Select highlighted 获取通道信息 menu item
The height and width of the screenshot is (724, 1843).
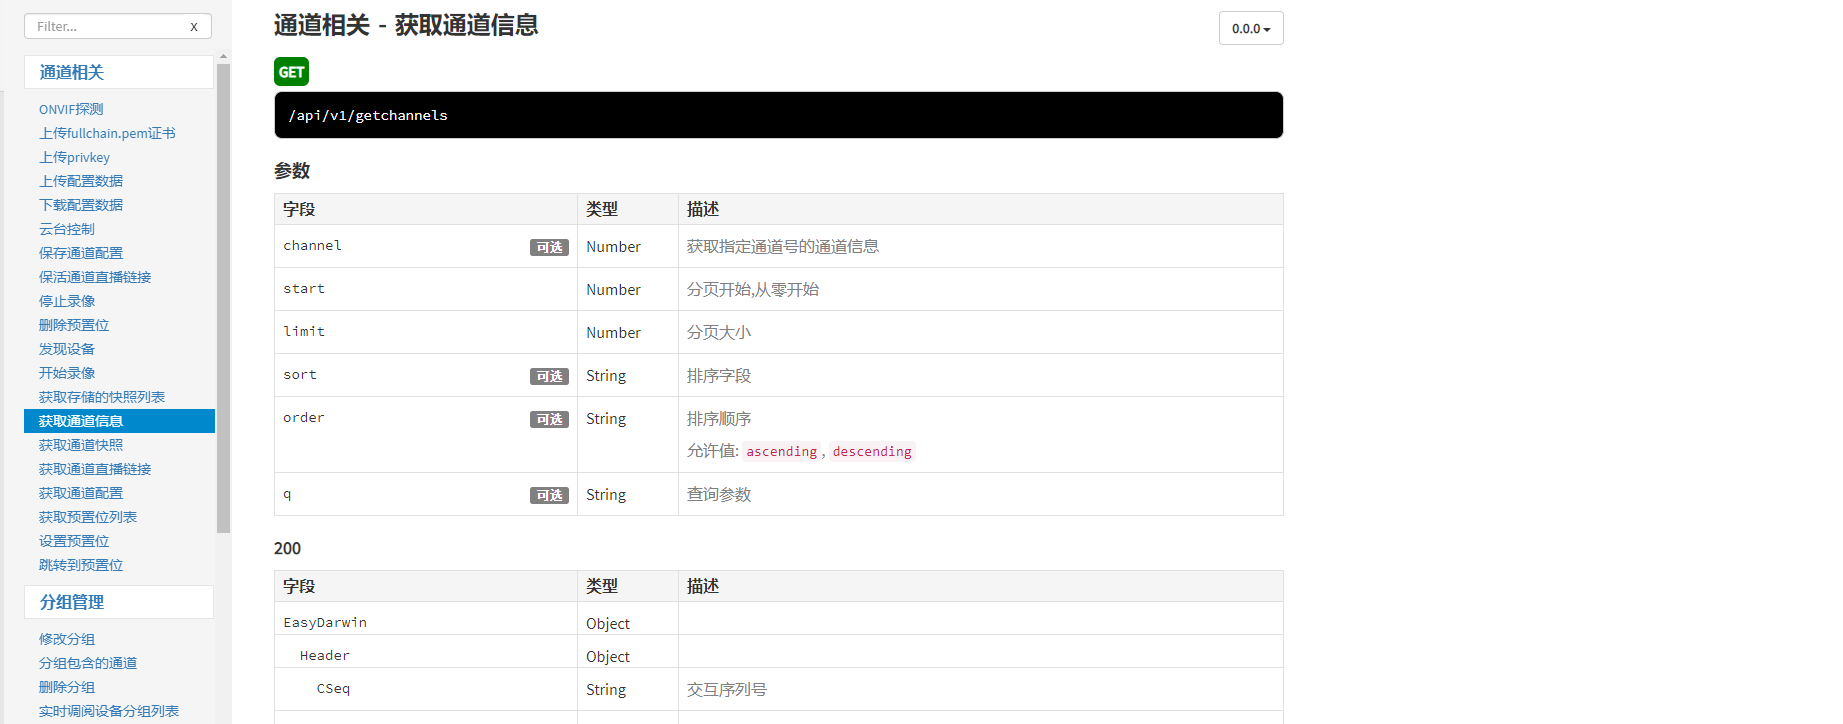point(119,421)
